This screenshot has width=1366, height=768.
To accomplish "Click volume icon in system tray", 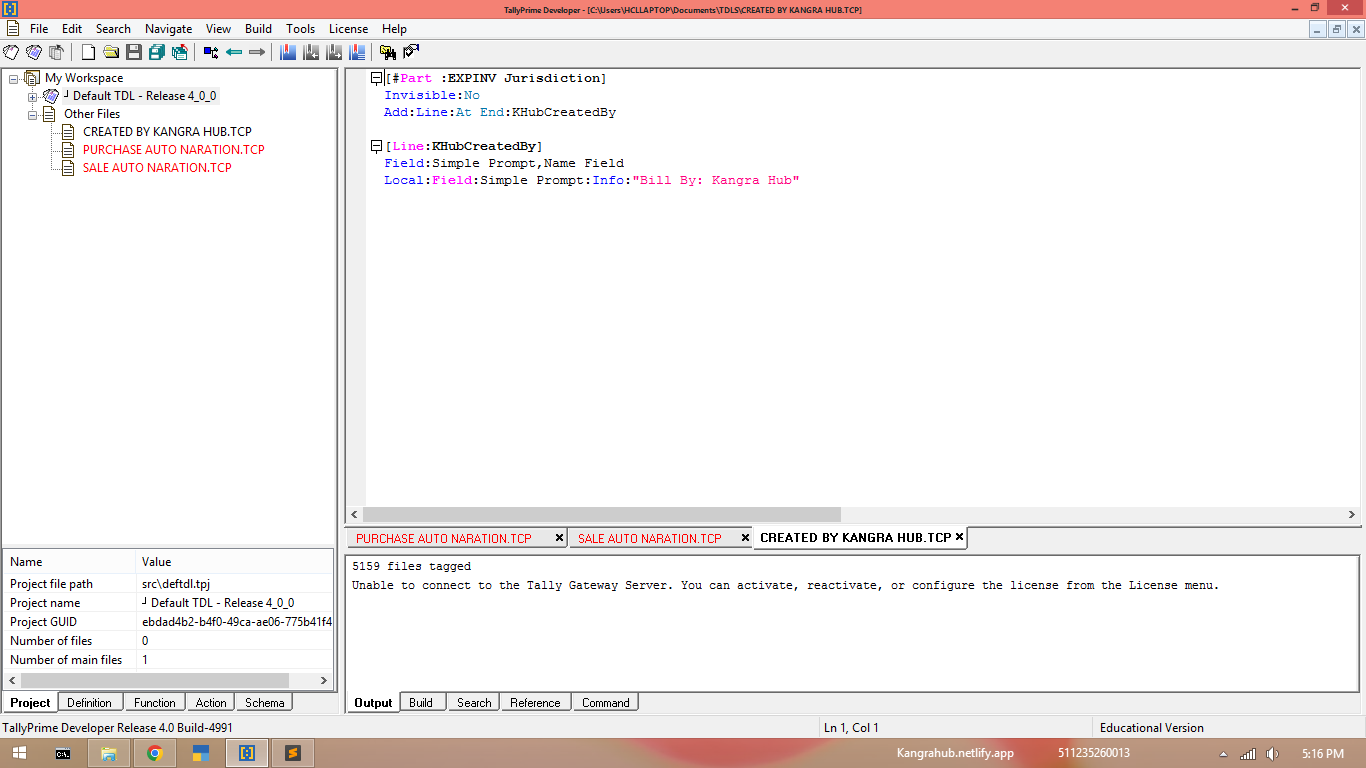I will 1272,753.
